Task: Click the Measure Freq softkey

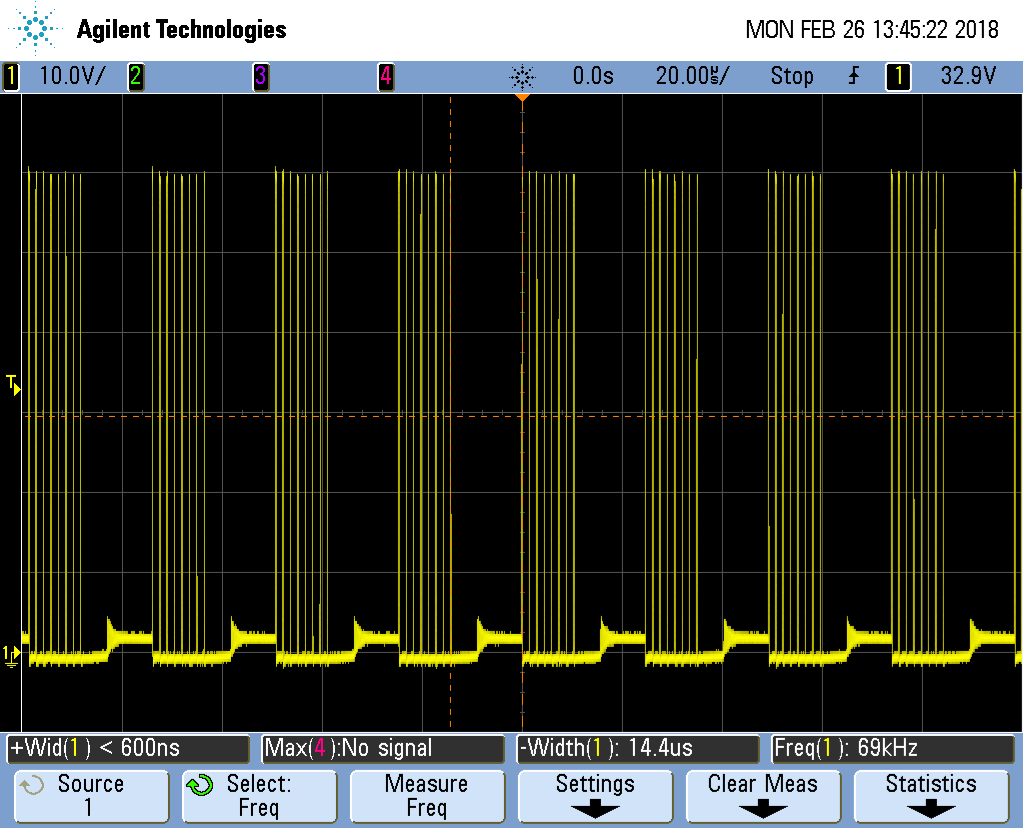Action: pos(427,796)
